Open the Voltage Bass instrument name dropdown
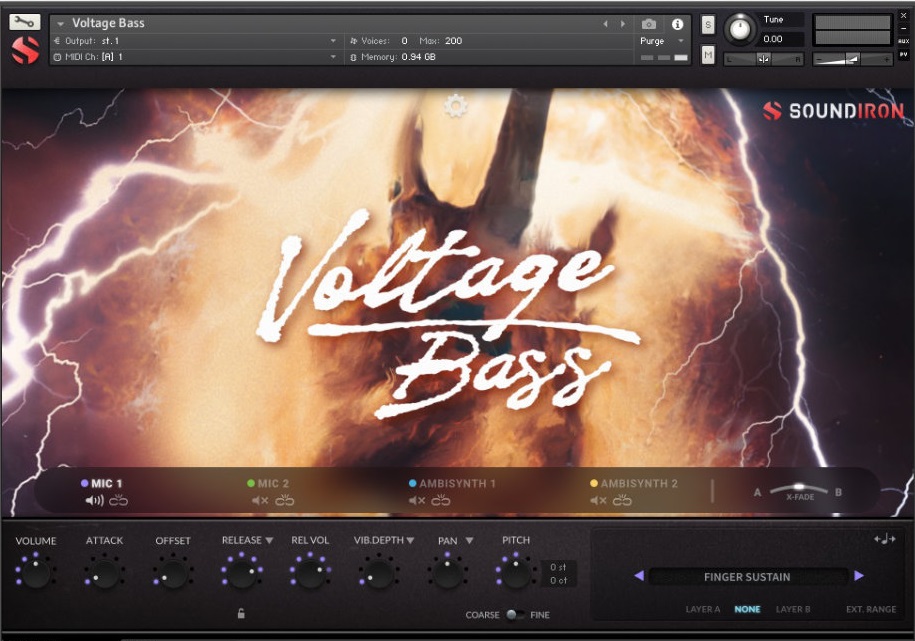The width and height of the screenshot is (915, 641). click(x=60, y=24)
